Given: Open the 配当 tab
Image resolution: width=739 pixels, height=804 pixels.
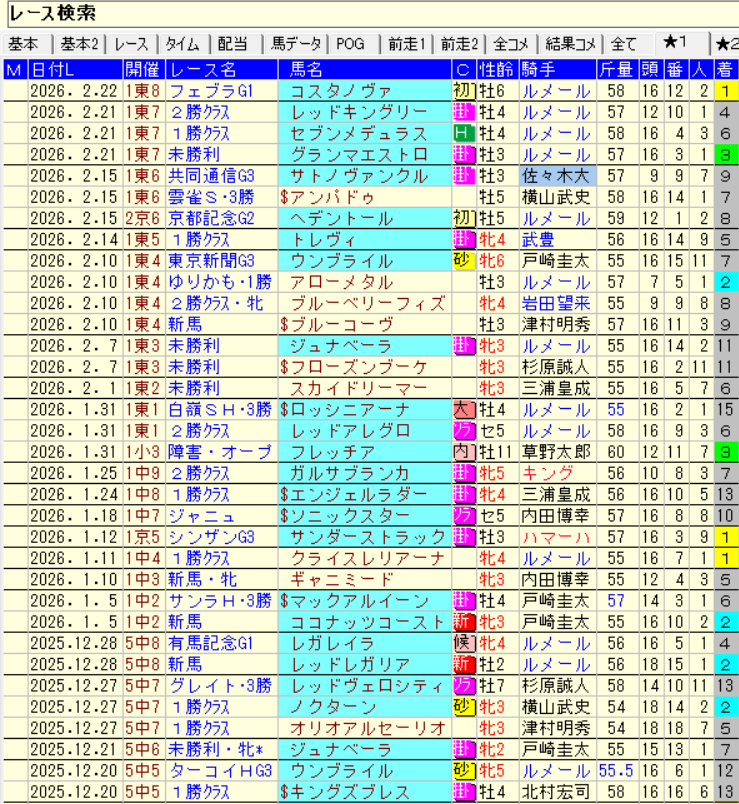Looking at the screenshot, I should coord(235,45).
